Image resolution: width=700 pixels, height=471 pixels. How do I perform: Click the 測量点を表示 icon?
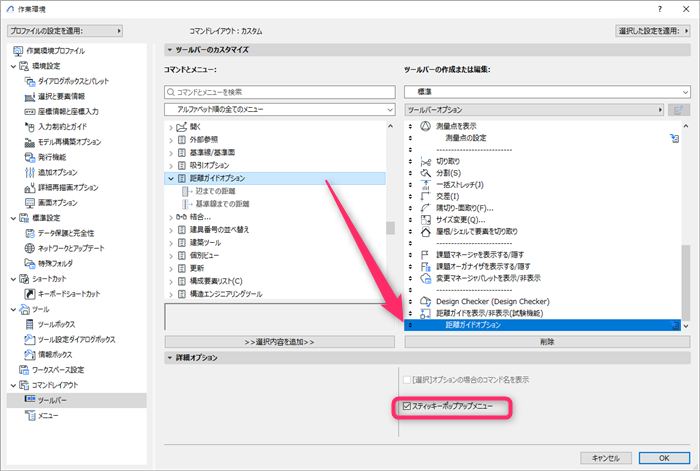click(426, 126)
